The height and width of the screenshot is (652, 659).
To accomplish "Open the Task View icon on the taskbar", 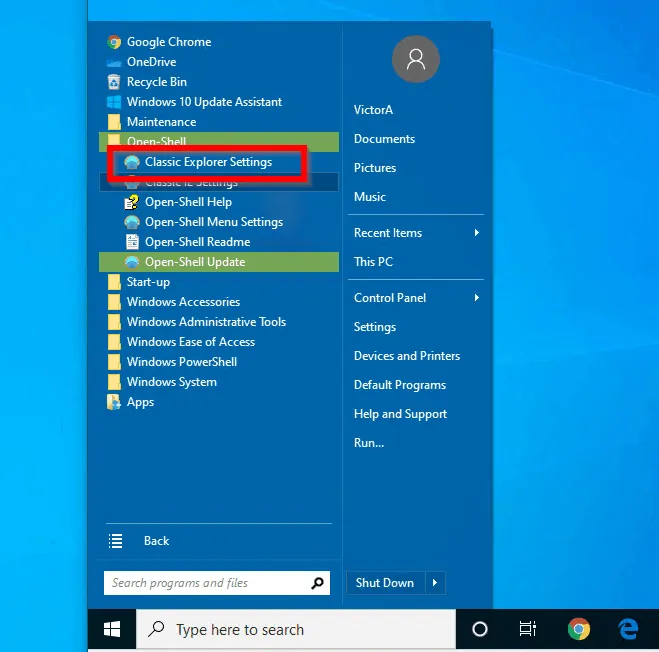I will point(528,629).
